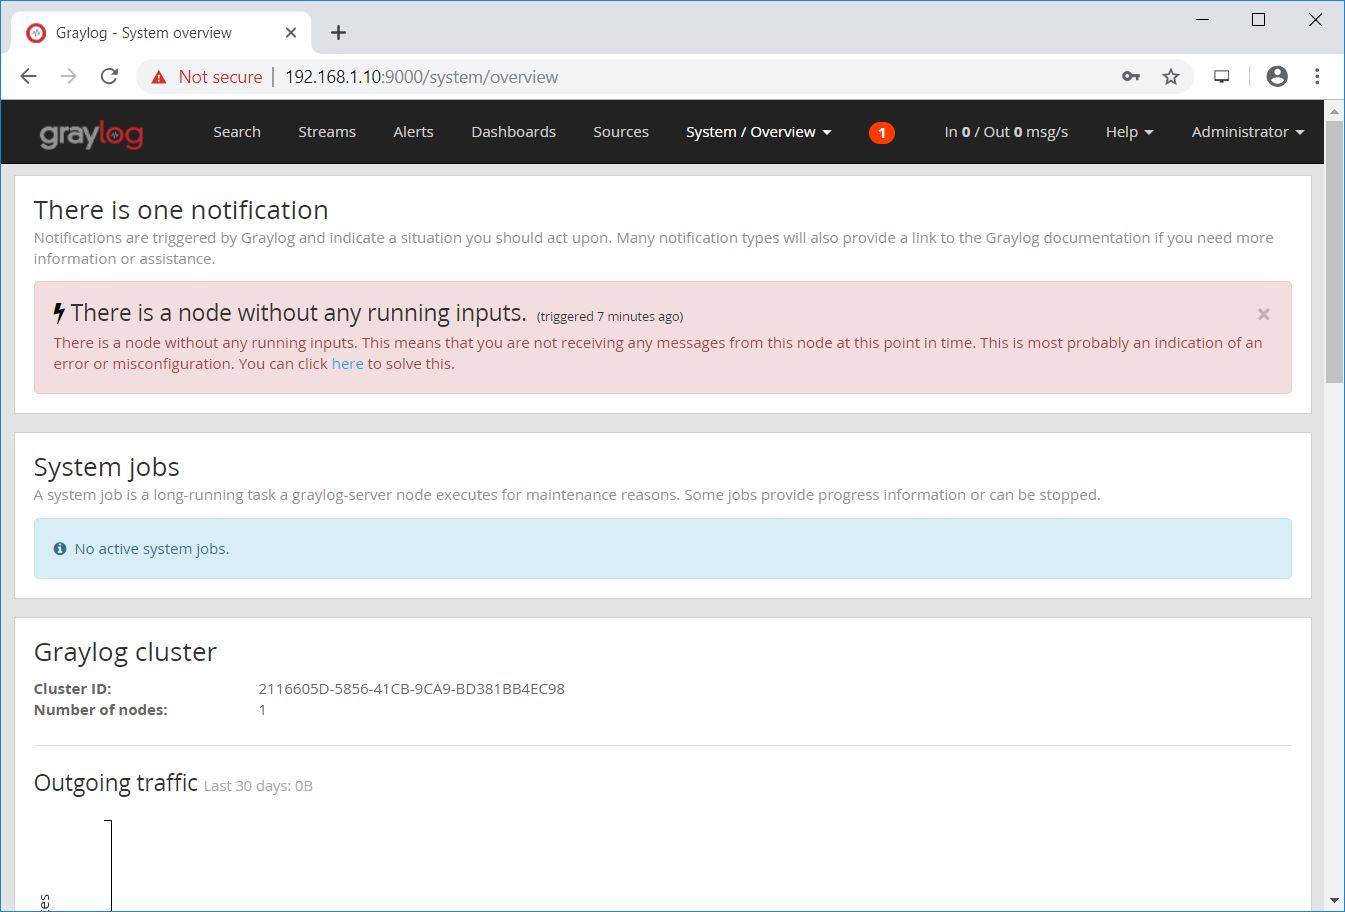Open the Administrator account dropdown

[x=1246, y=131]
